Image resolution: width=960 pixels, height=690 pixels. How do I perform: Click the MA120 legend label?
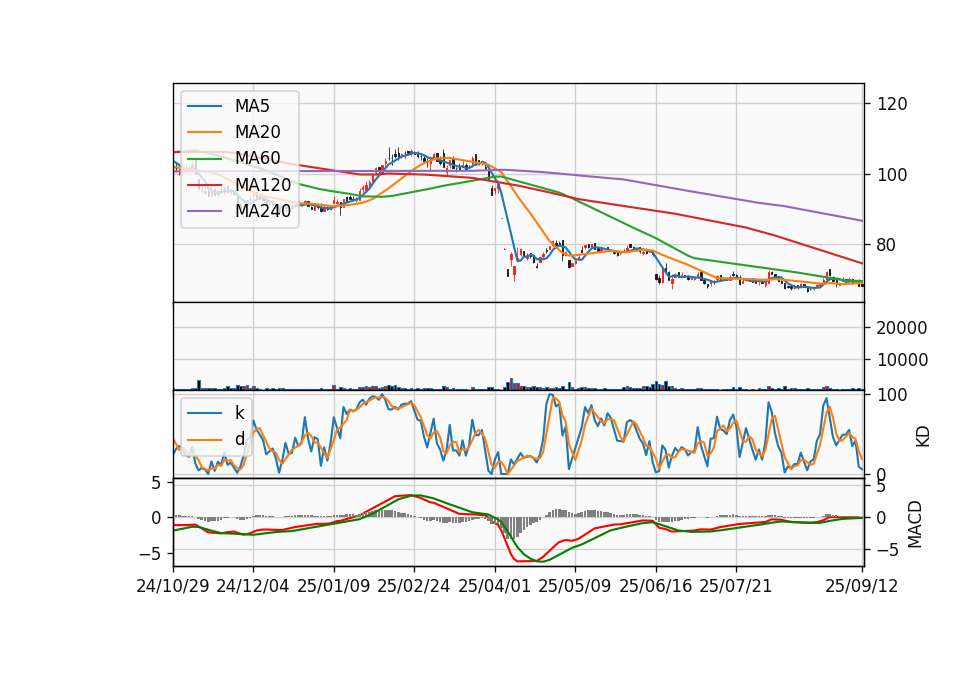point(263,184)
